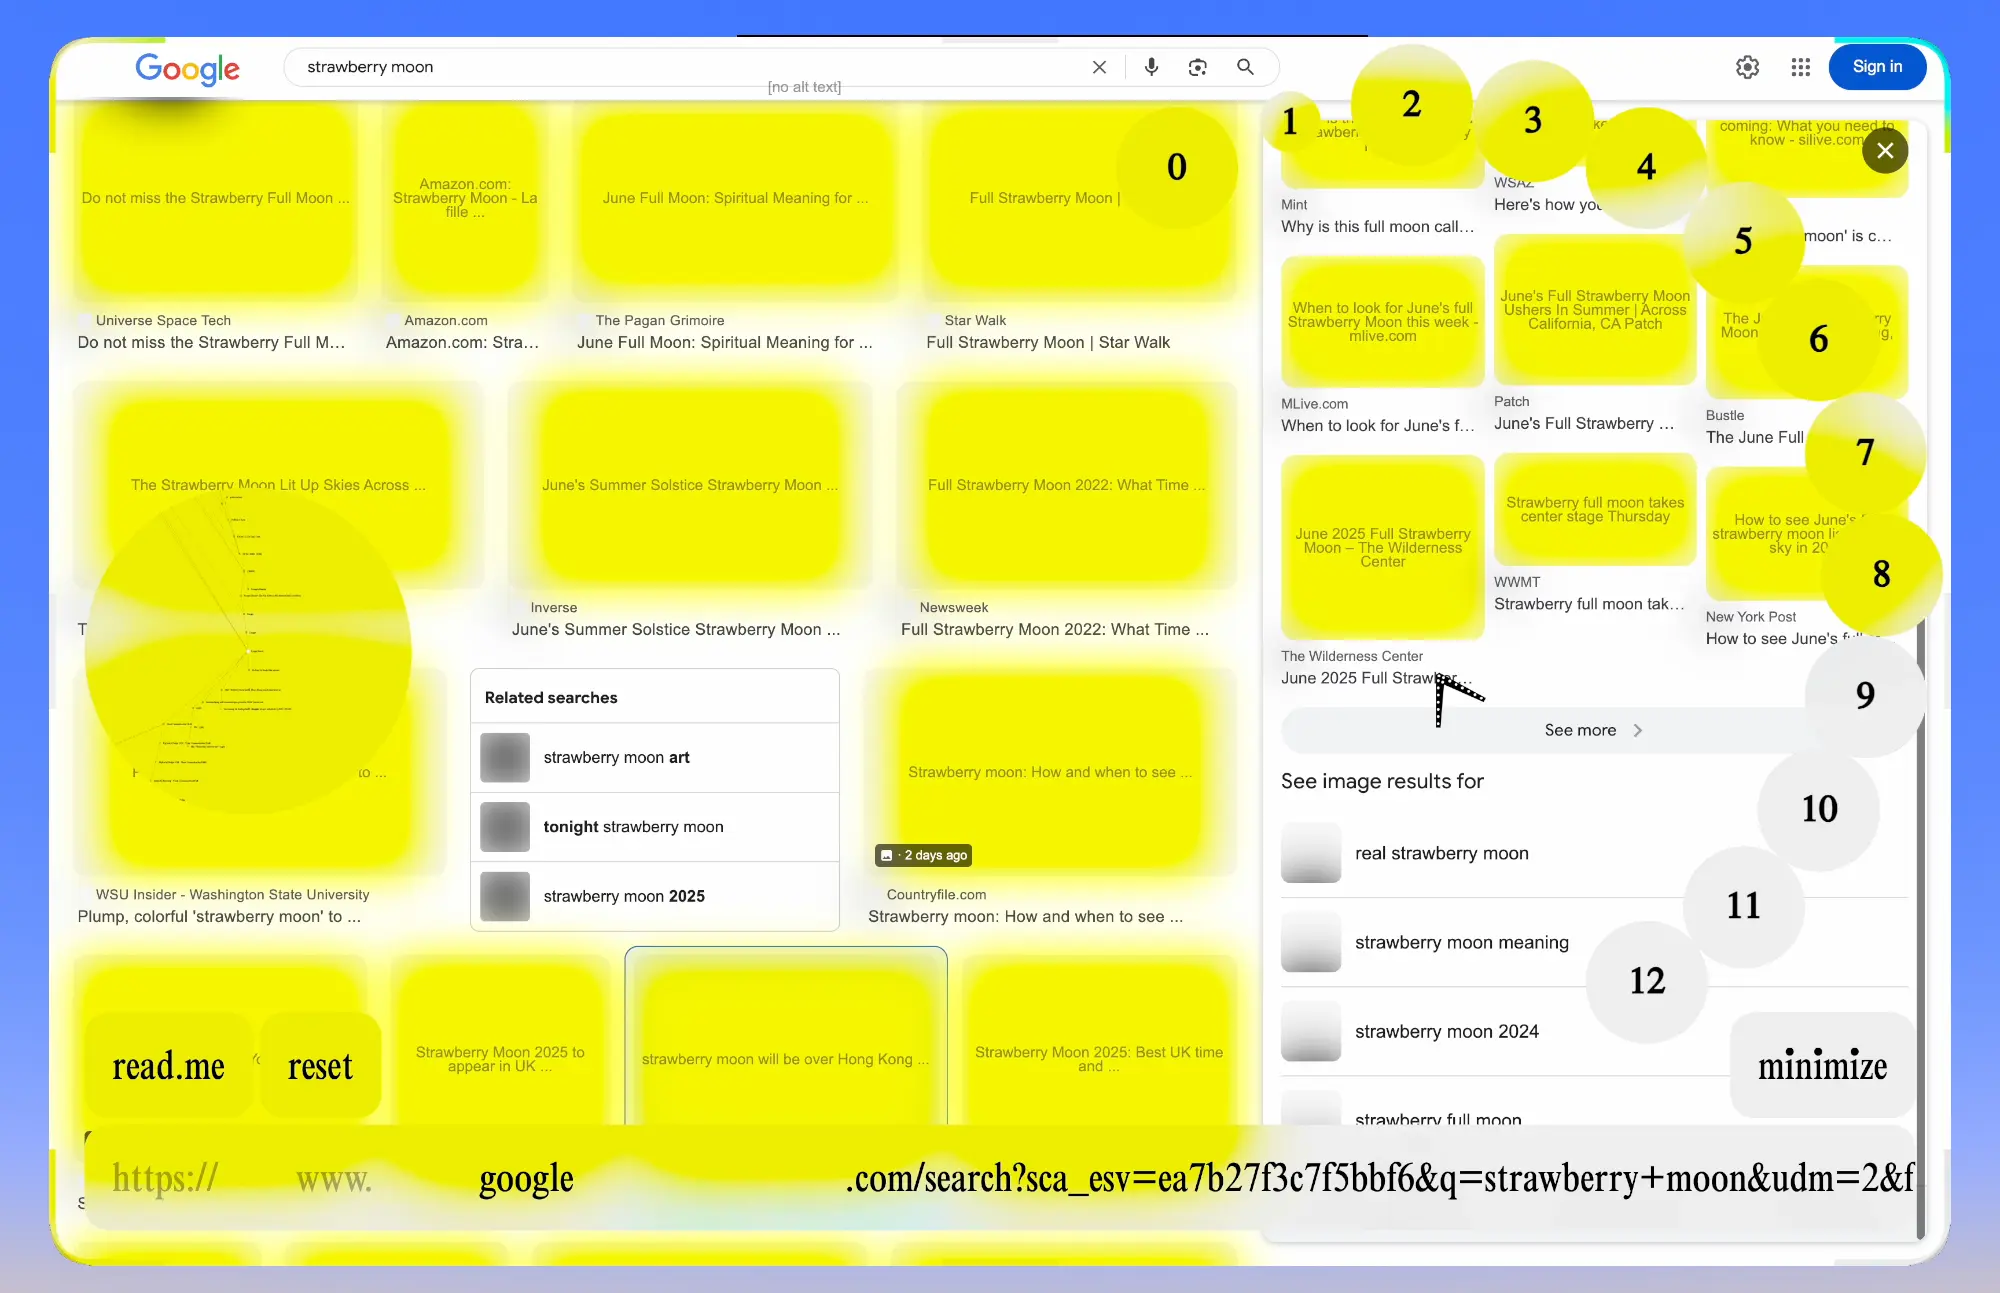Start voice search with the microphone icon
This screenshot has width=2000, height=1293.
pyautogui.click(x=1151, y=67)
